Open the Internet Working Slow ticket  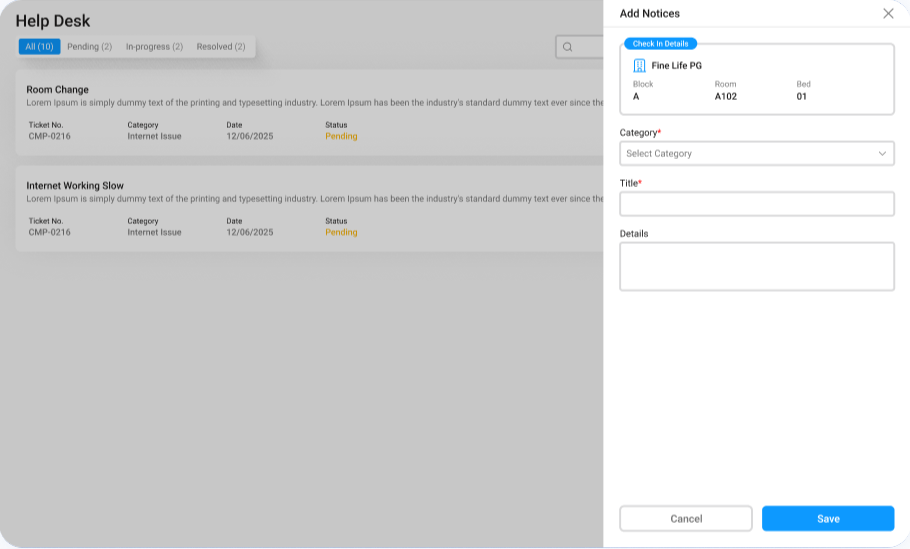point(75,186)
